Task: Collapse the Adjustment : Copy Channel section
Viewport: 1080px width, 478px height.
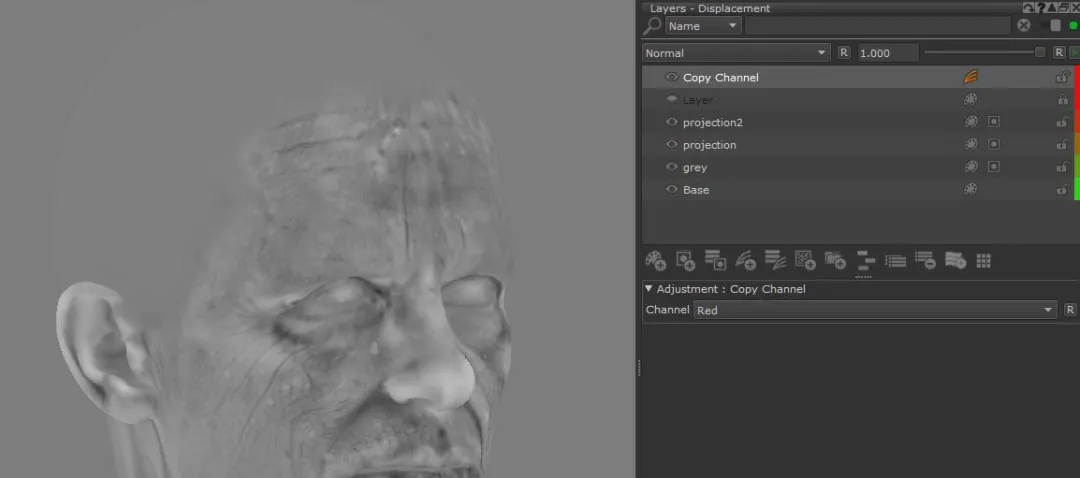Action: 648,289
